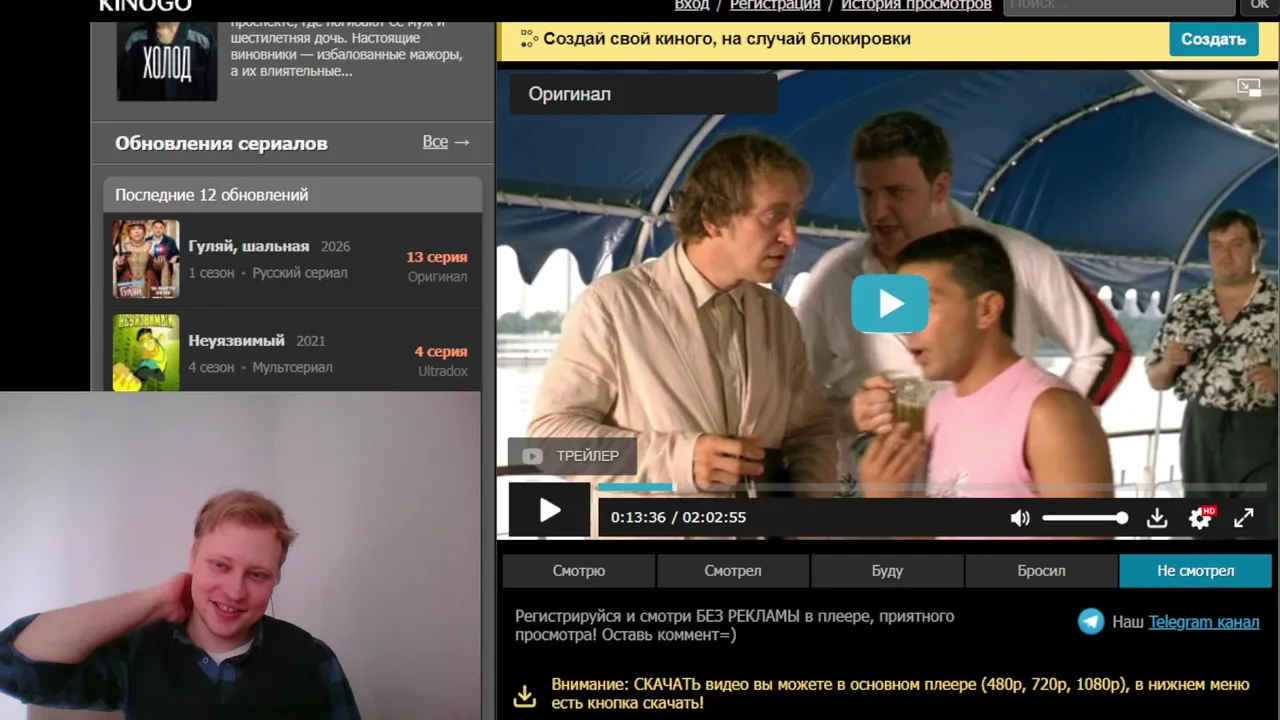Click the Неуязвимый poster thumbnail
The image size is (1280, 720).
[x=146, y=352]
